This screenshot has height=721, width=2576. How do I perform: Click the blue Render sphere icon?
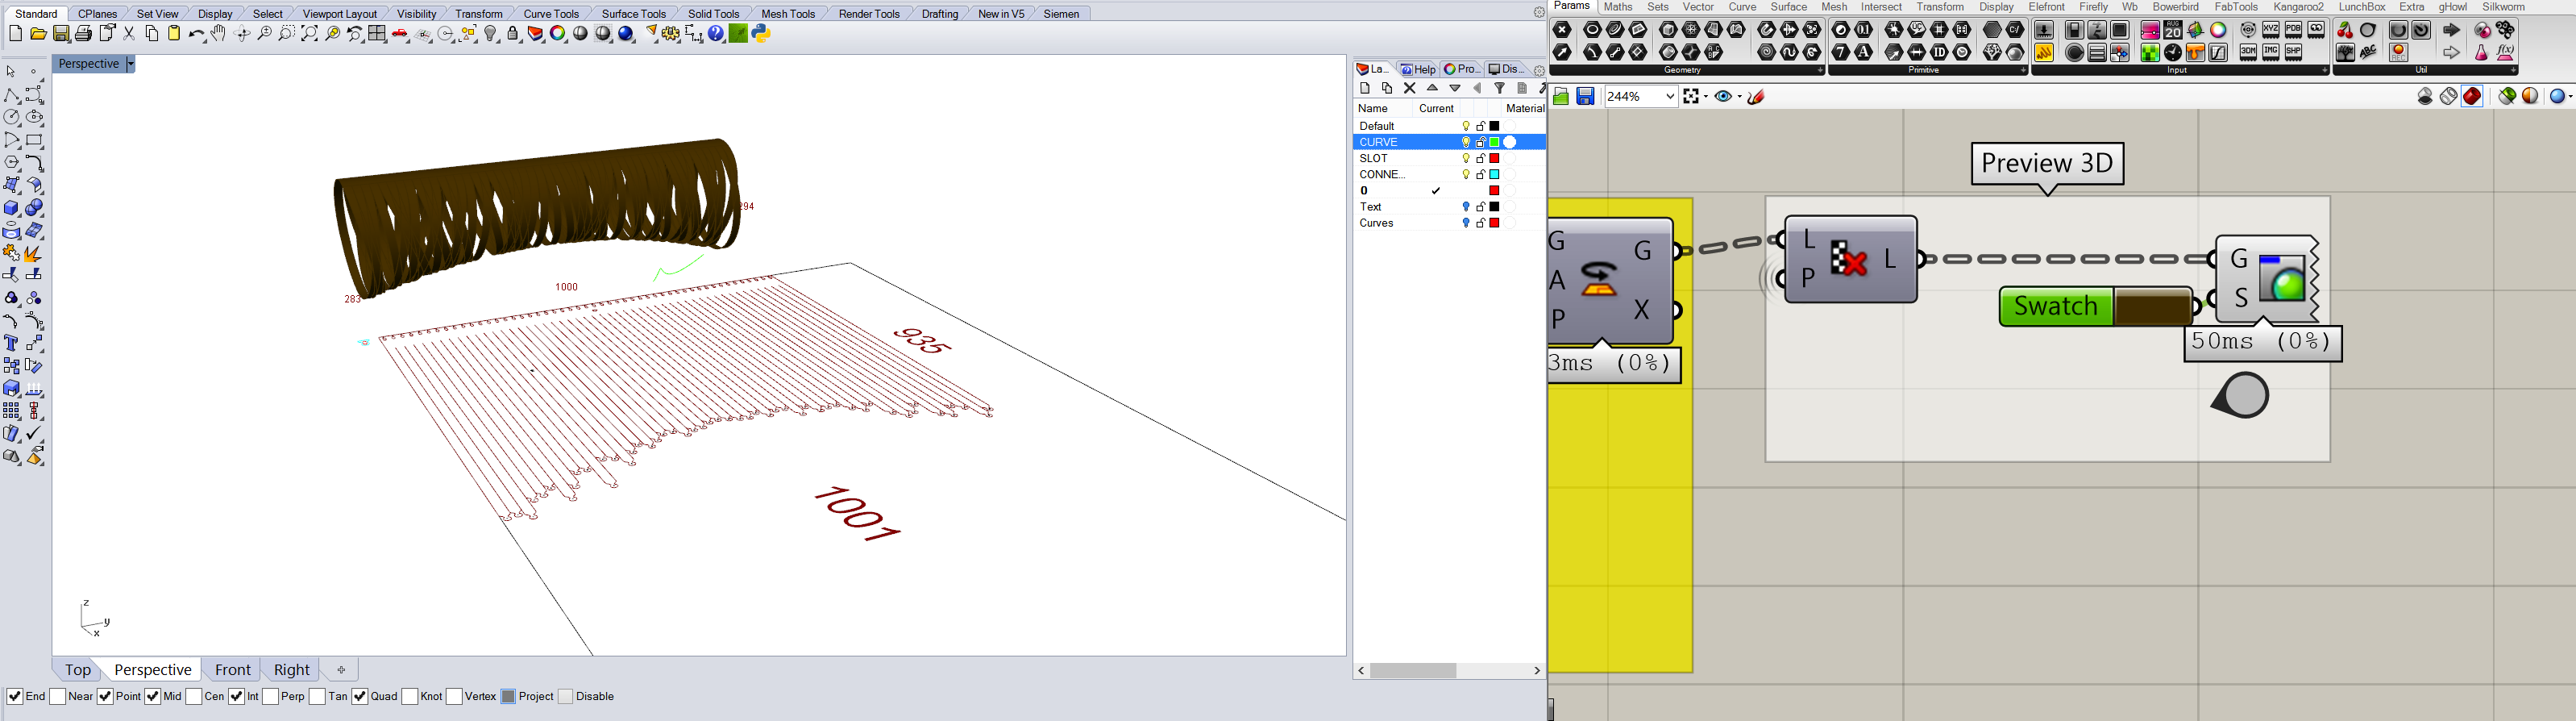point(626,34)
